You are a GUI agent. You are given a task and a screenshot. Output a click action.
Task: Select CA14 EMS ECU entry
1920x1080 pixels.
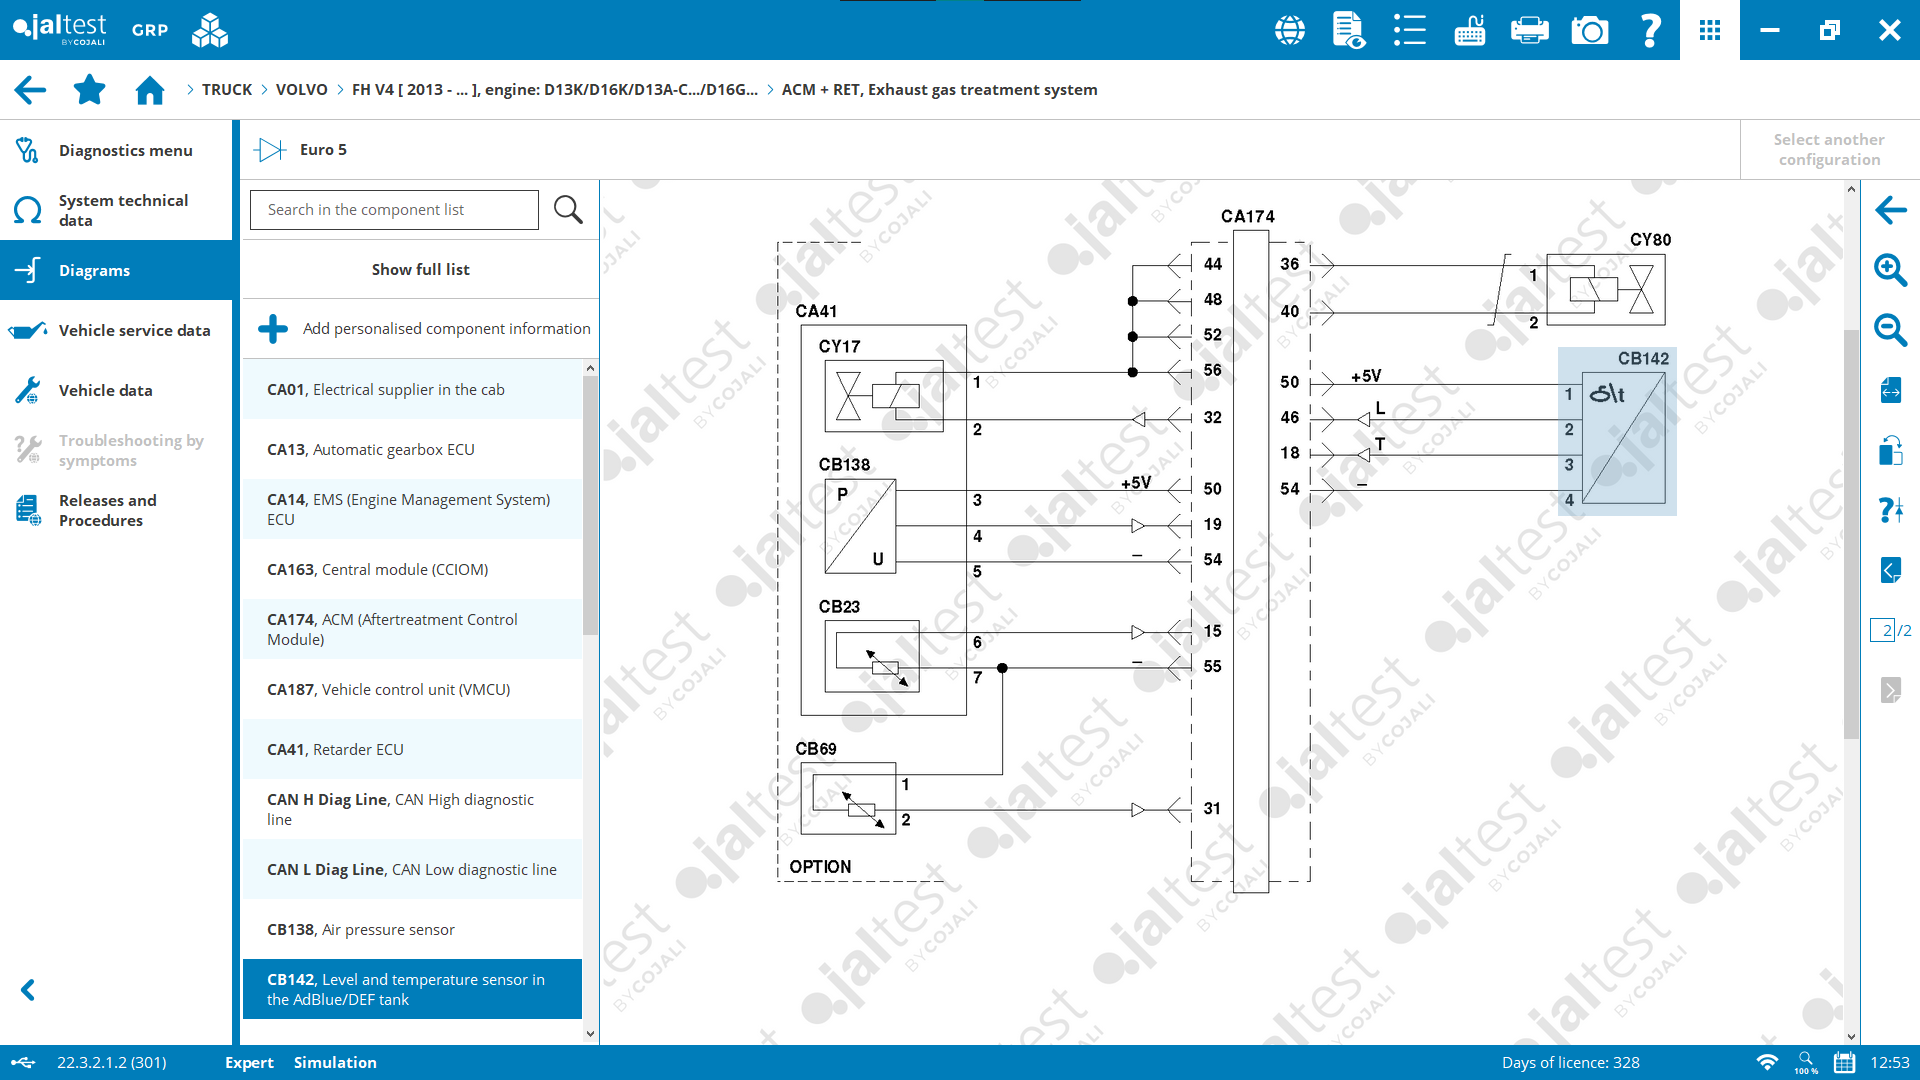[x=412, y=509]
